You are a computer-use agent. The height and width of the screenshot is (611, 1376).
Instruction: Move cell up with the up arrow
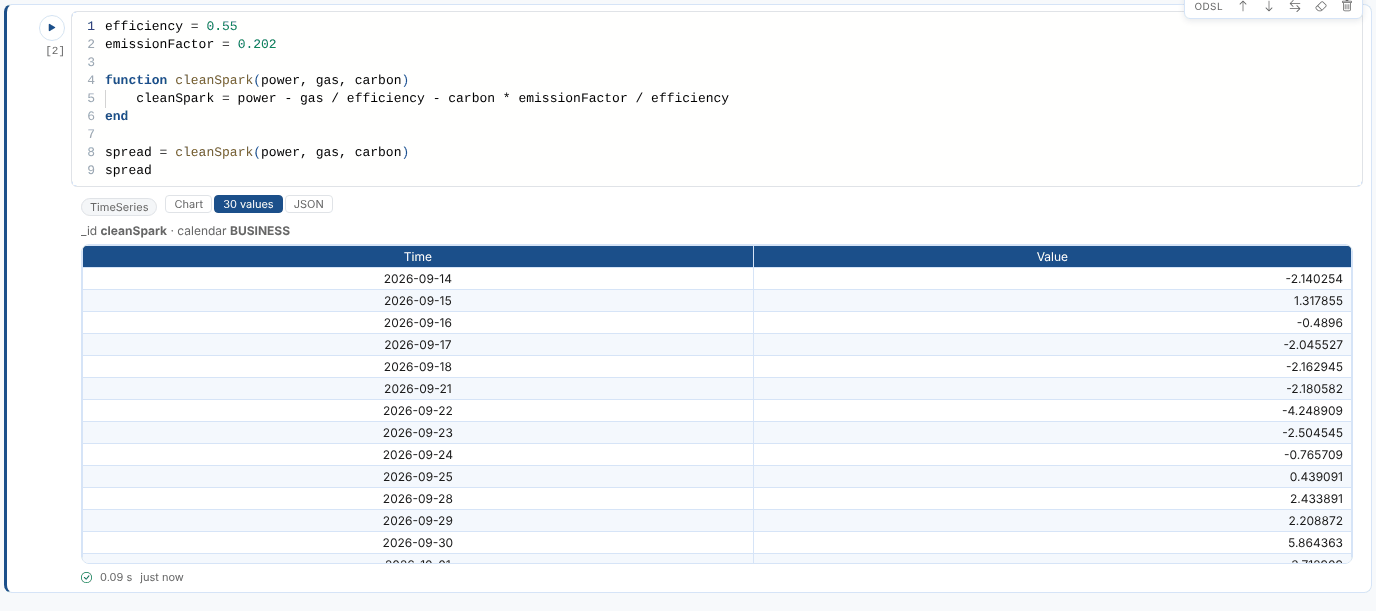pyautogui.click(x=1243, y=6)
